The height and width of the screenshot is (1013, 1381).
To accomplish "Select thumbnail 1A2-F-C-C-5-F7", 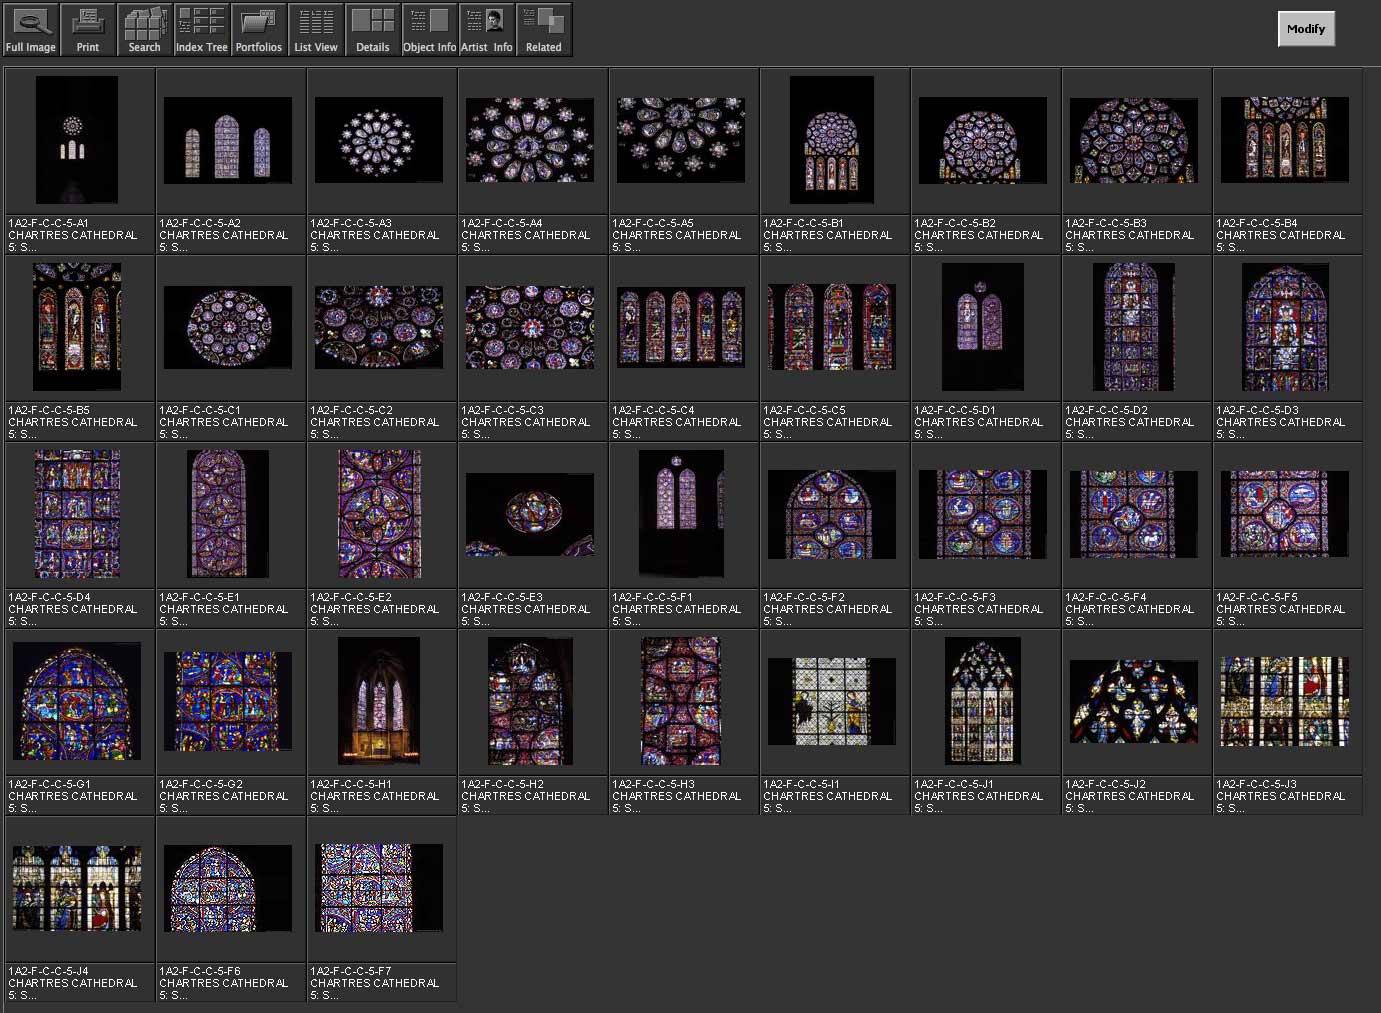I will coord(379,888).
